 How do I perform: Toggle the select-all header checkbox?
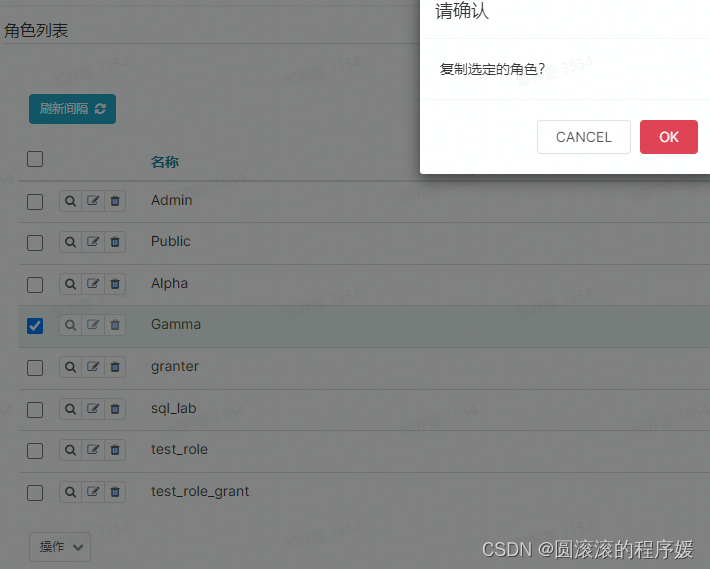tap(35, 159)
